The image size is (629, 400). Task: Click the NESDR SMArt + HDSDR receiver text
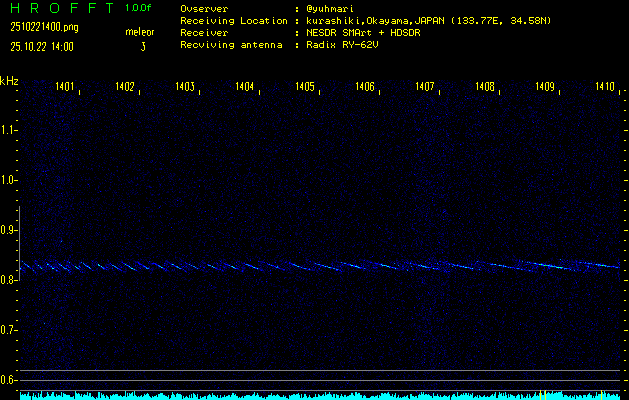366,33
